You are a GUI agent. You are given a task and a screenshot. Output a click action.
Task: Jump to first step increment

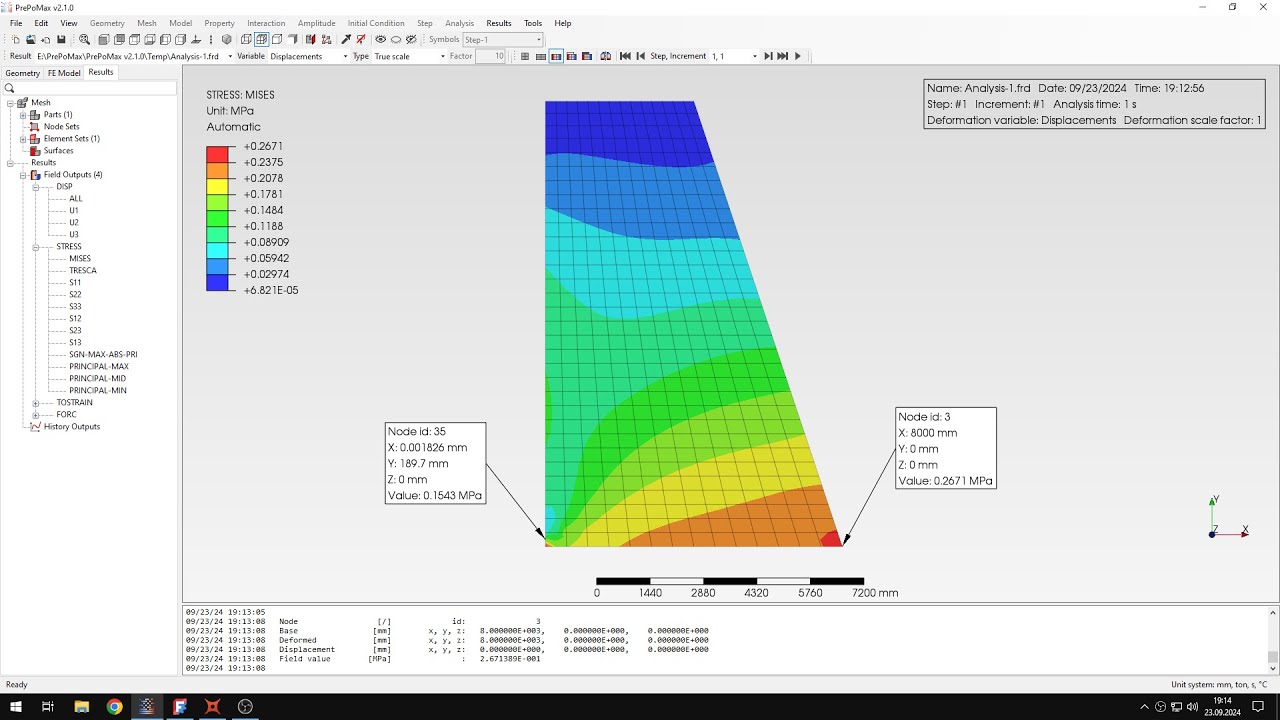point(625,56)
